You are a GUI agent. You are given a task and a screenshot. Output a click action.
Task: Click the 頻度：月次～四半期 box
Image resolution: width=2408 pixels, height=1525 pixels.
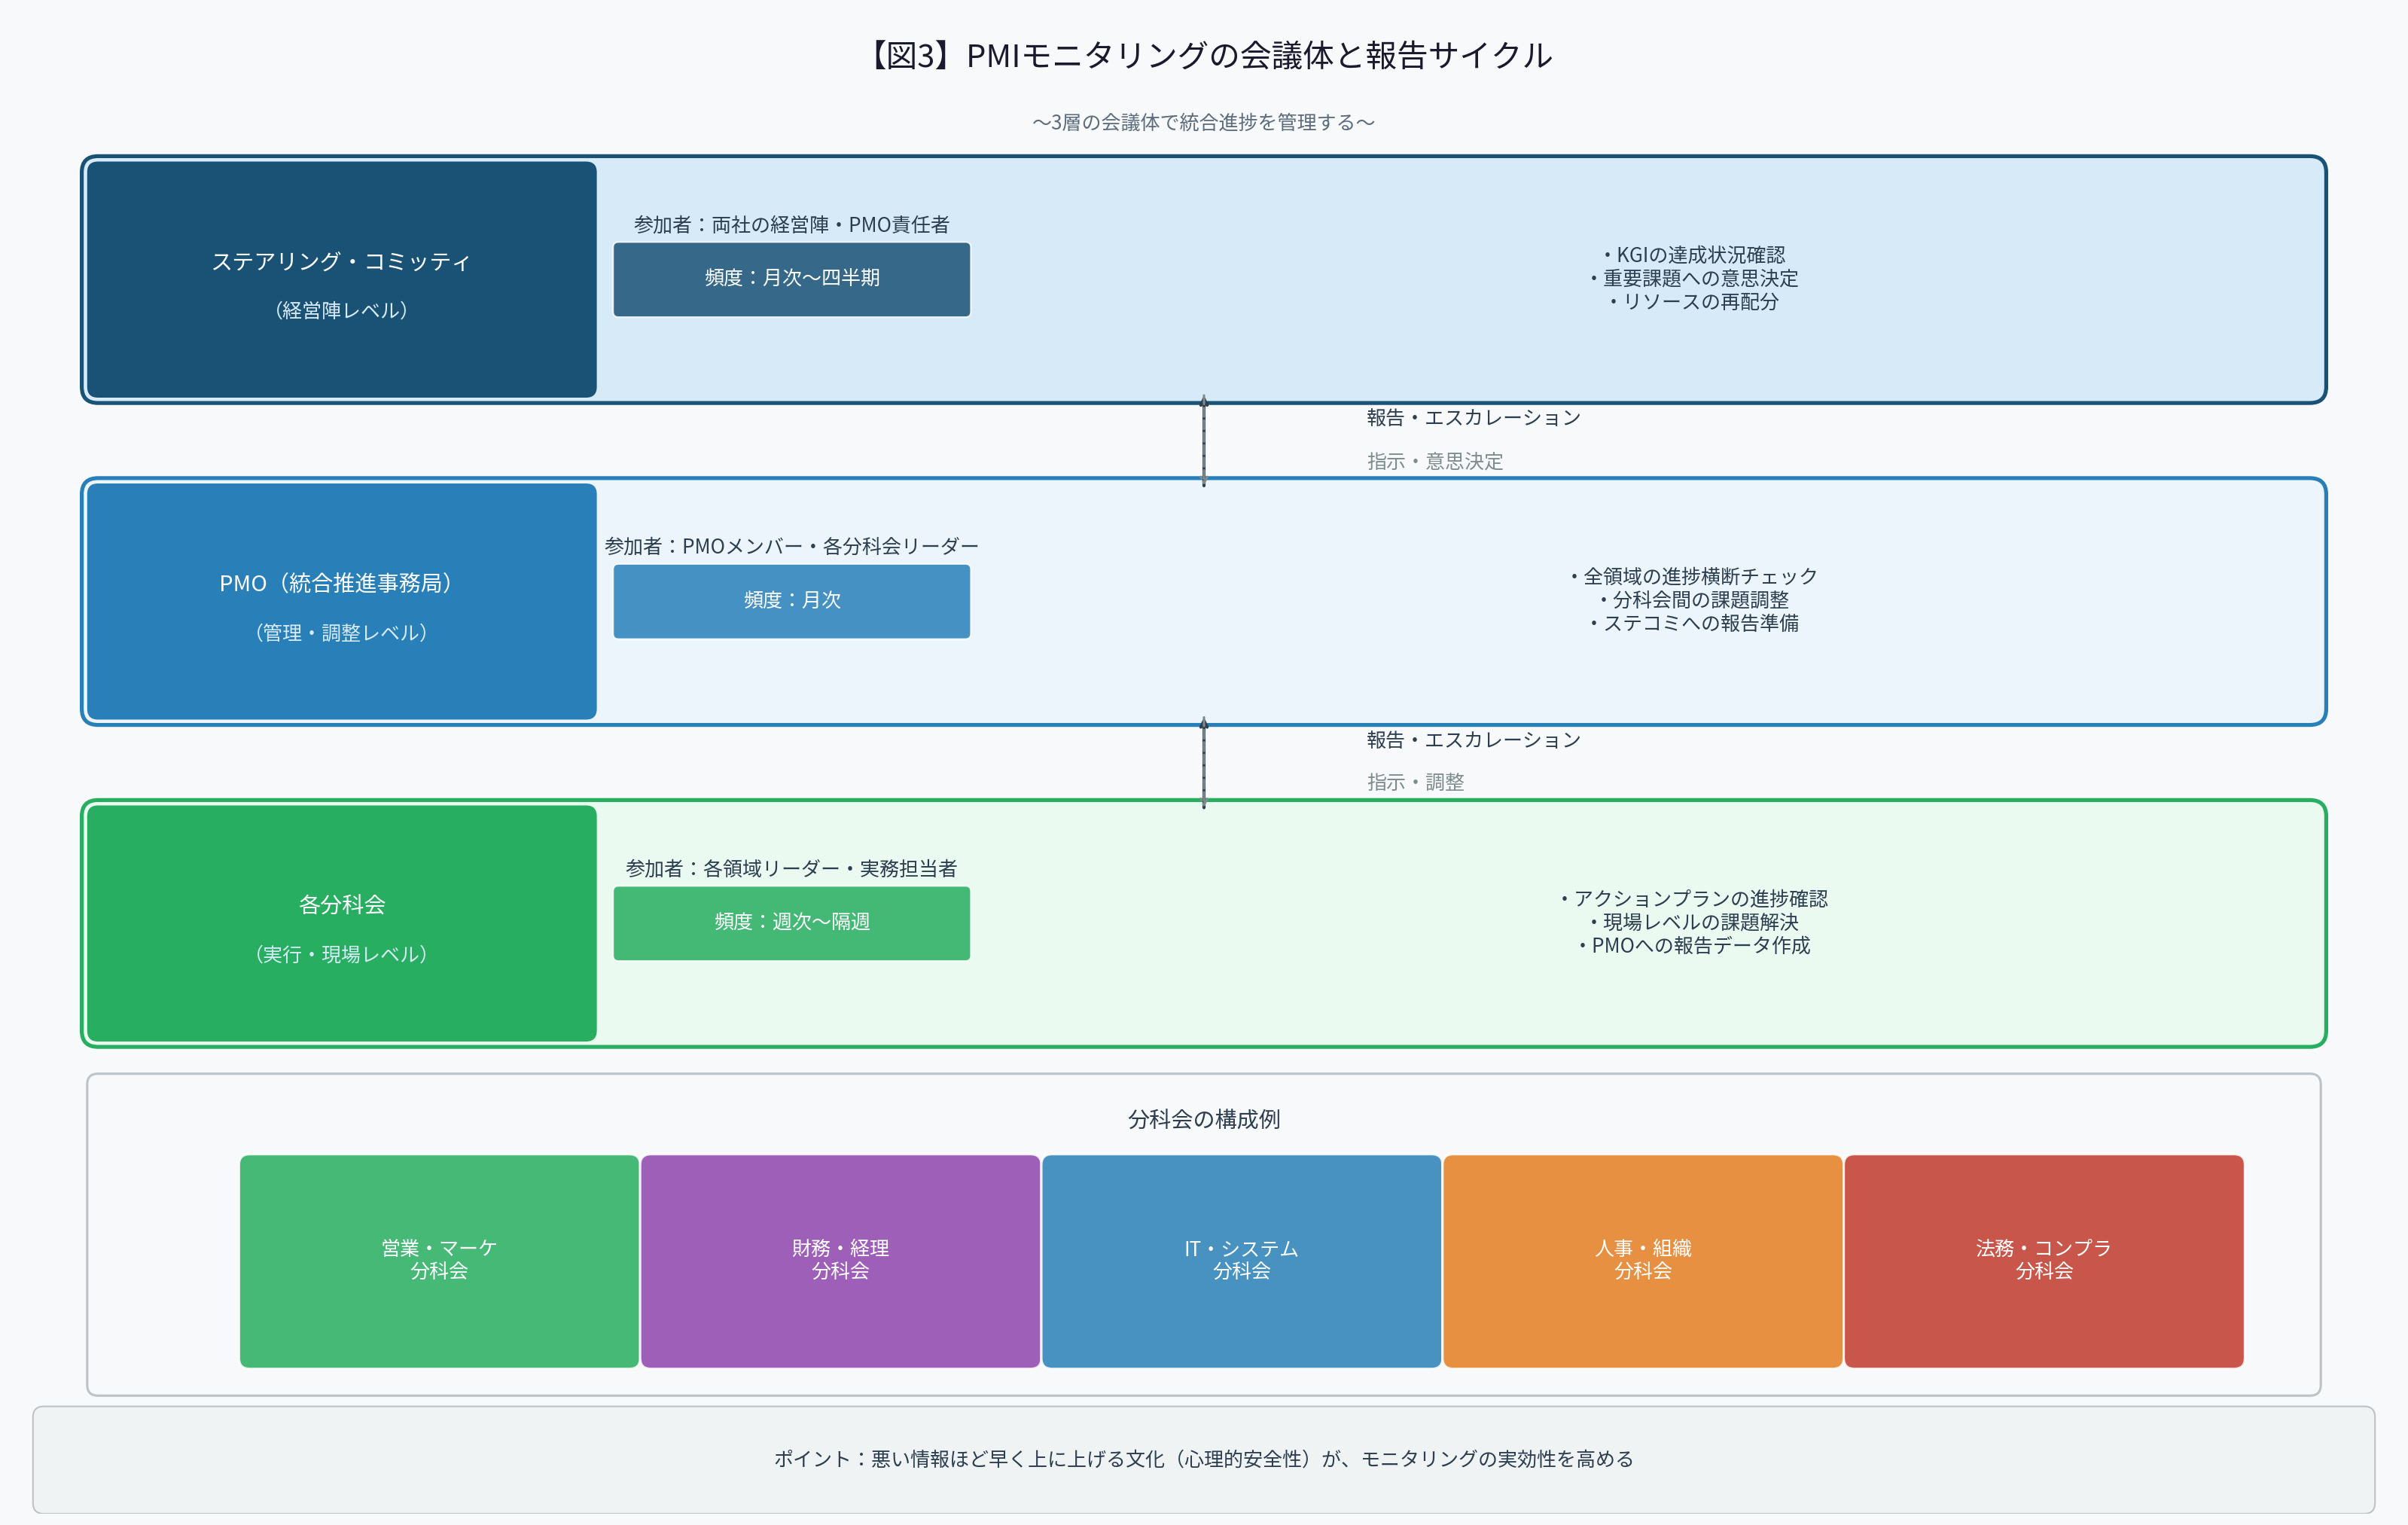(792, 279)
